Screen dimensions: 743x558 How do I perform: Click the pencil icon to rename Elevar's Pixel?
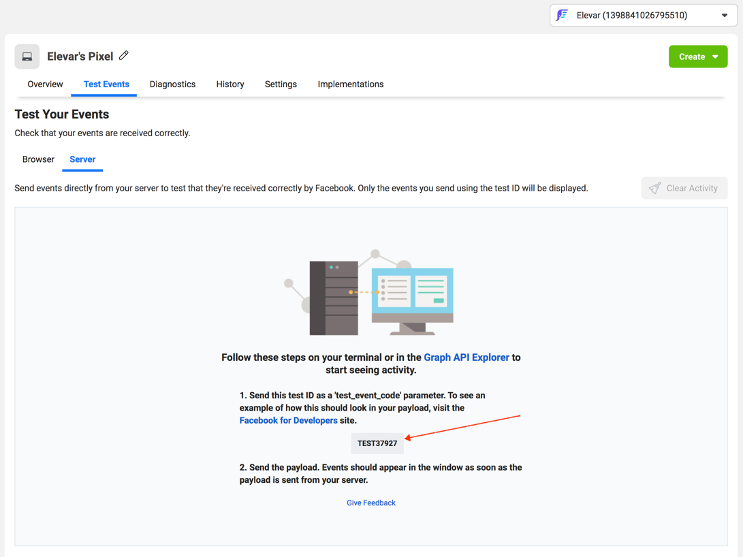point(124,56)
